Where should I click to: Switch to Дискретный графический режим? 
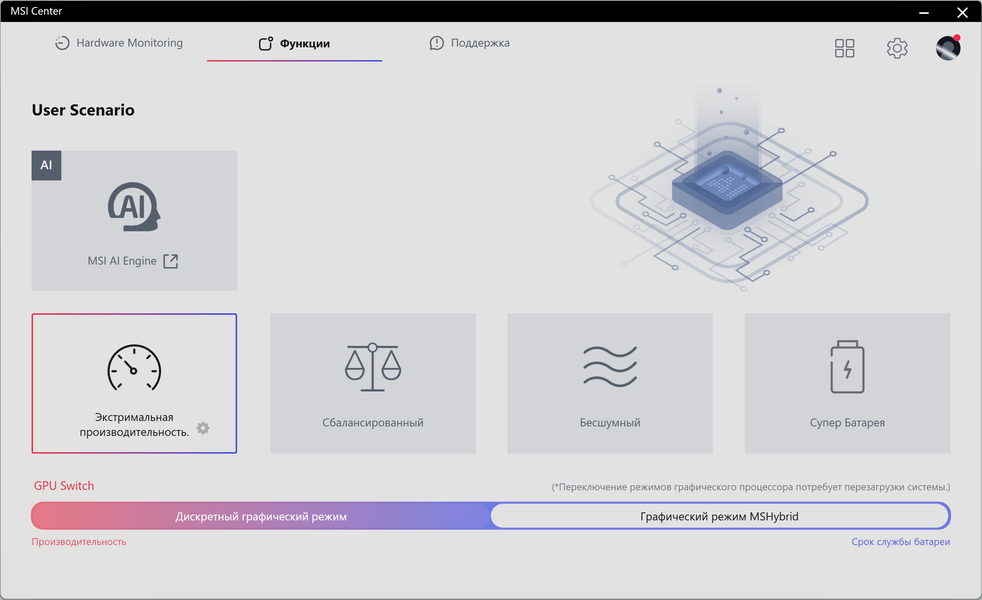point(261,516)
